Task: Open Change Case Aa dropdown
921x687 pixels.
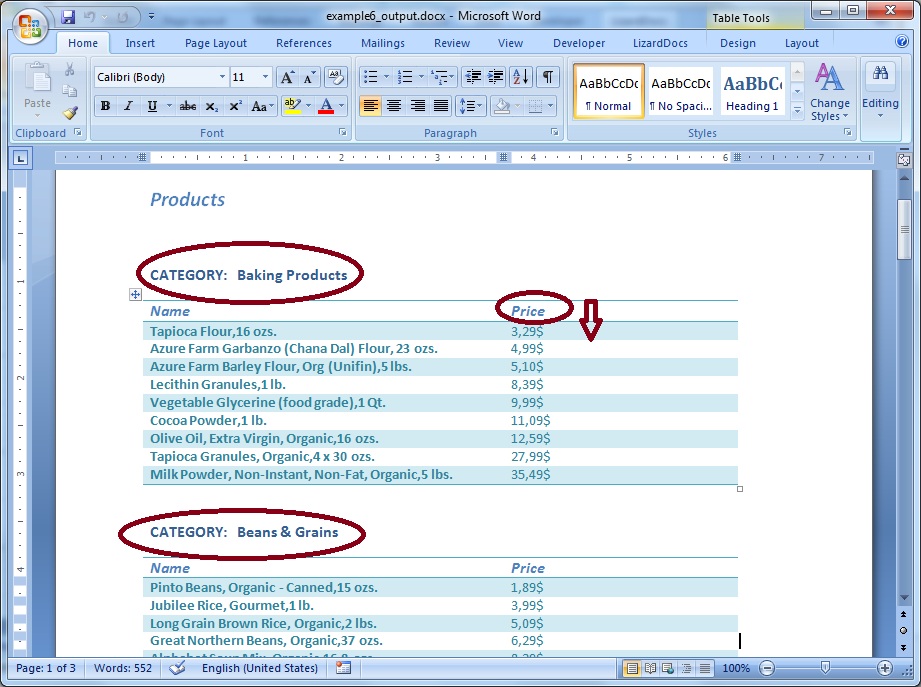Action: [x=262, y=106]
